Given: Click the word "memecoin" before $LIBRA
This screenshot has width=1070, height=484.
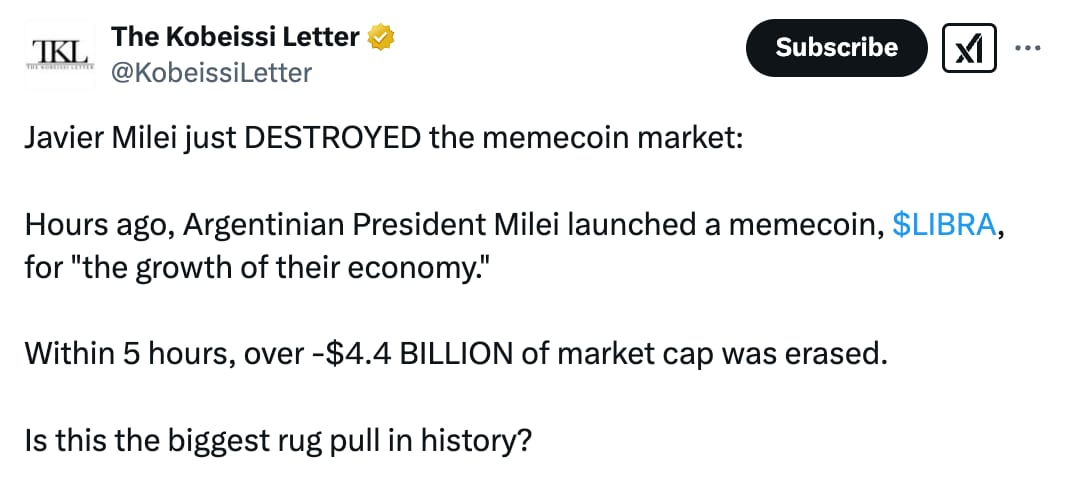Looking at the screenshot, I should click(803, 225).
